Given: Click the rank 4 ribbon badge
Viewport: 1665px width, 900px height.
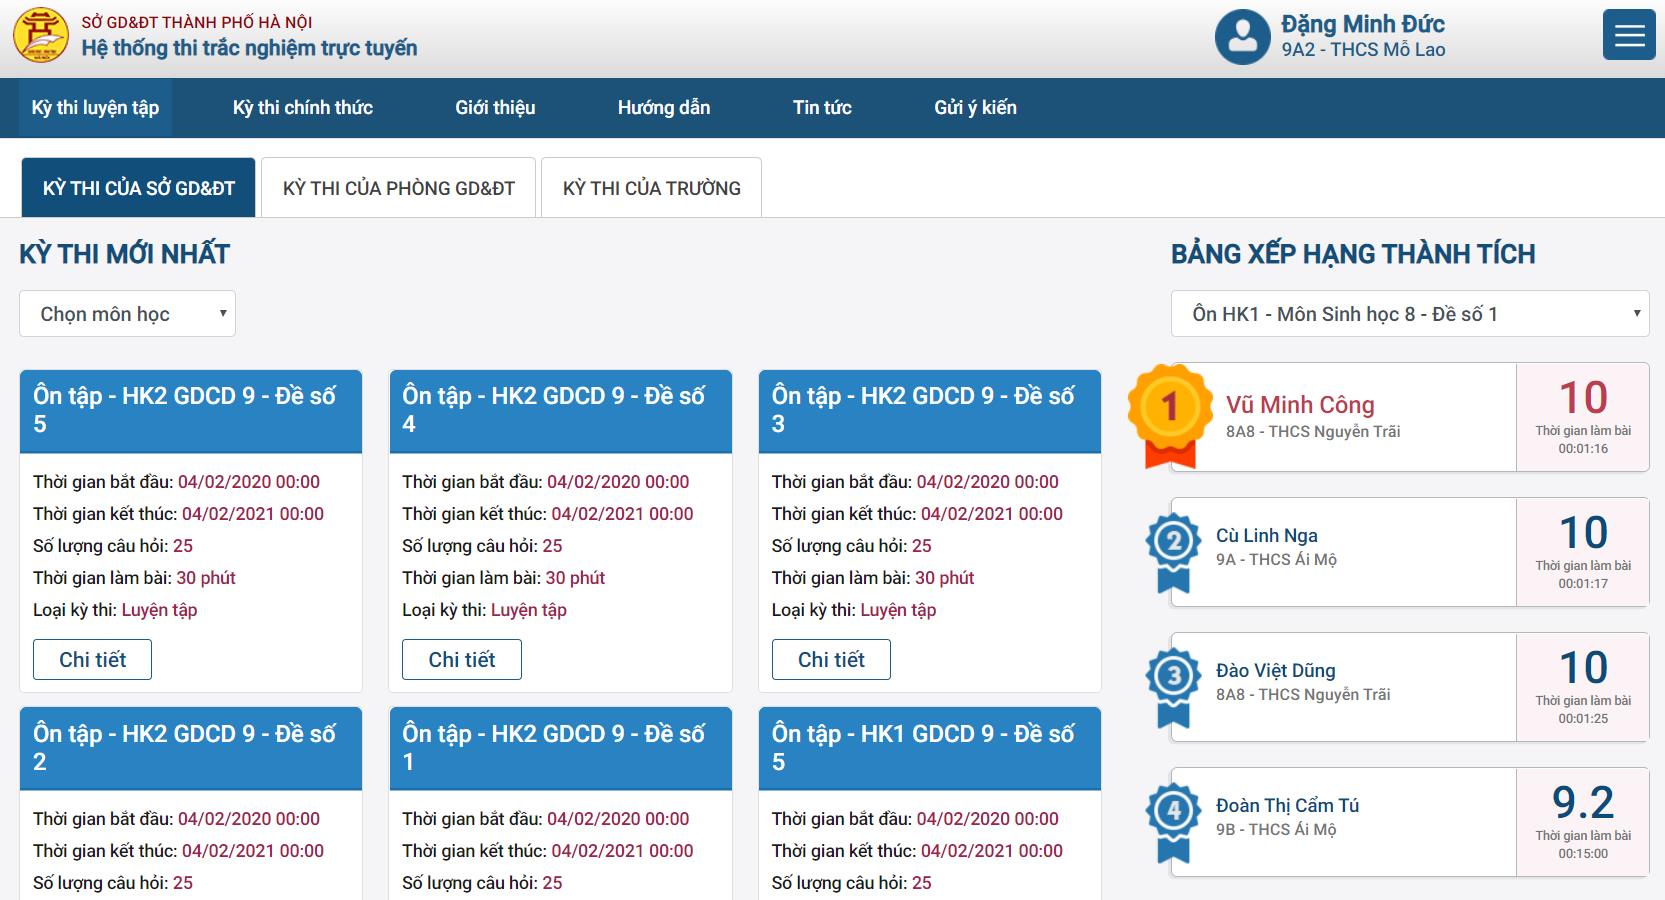Looking at the screenshot, I should [1173, 820].
